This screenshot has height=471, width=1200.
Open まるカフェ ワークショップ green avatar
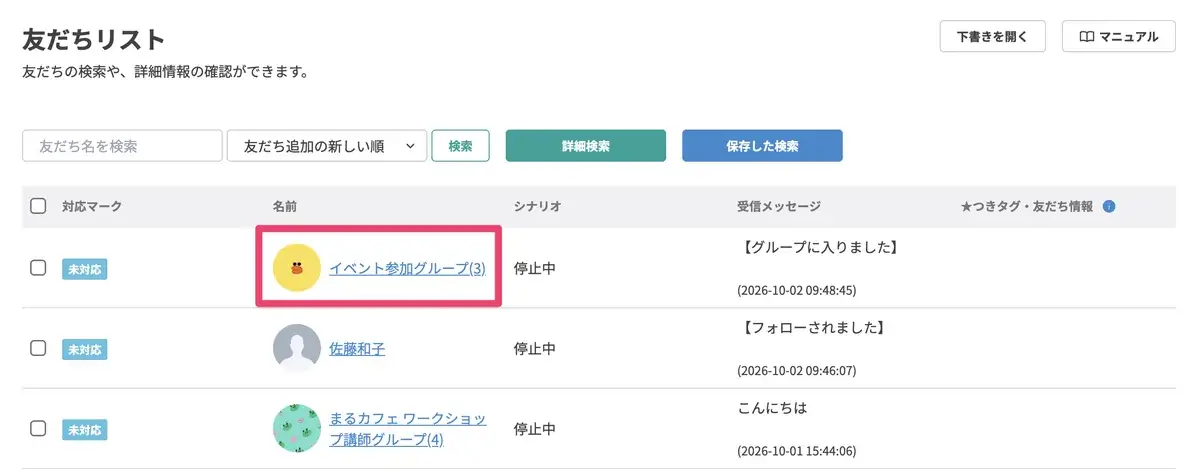pyautogui.click(x=297, y=429)
